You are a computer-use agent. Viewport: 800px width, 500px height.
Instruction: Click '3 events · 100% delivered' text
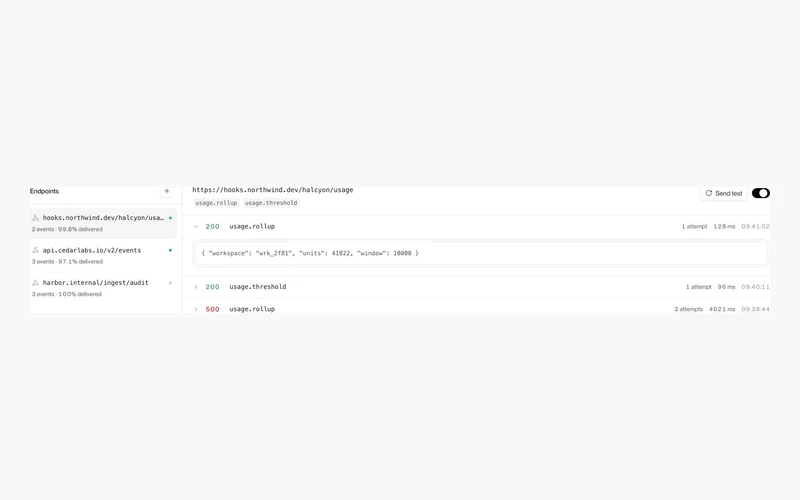click(x=67, y=294)
